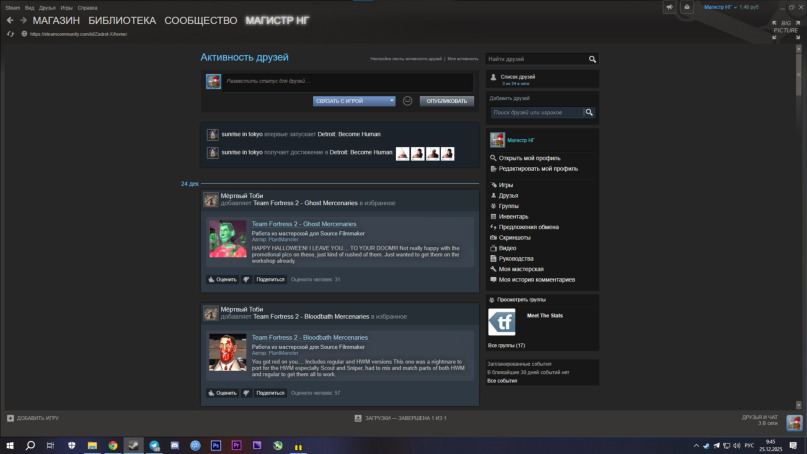Screen dimensions: 807x454
Task: Open the Windows Start menu
Action: (10, 445)
